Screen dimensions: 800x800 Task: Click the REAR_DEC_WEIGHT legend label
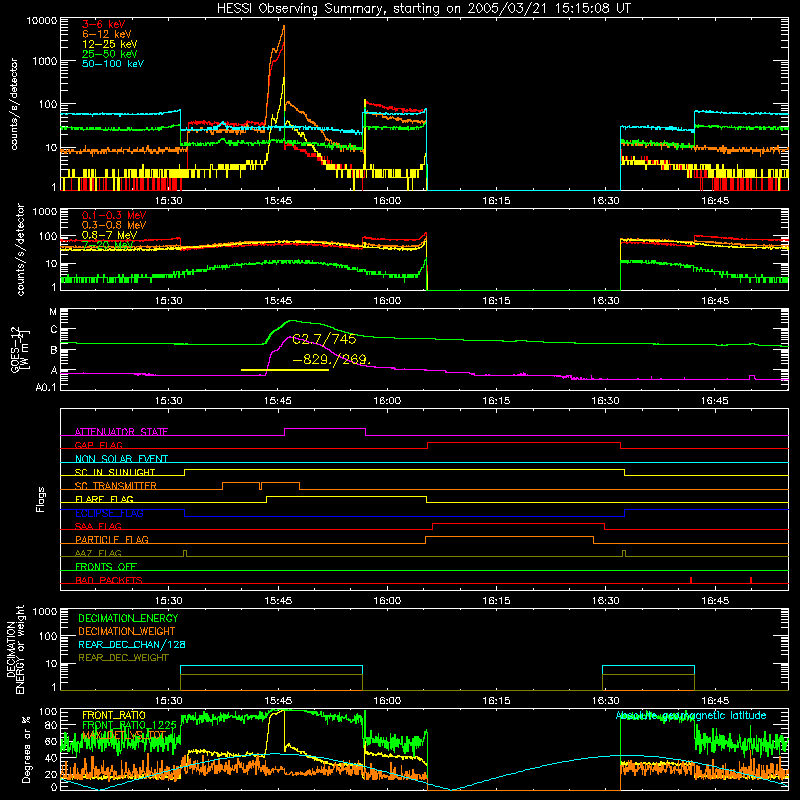pyautogui.click(x=123, y=658)
